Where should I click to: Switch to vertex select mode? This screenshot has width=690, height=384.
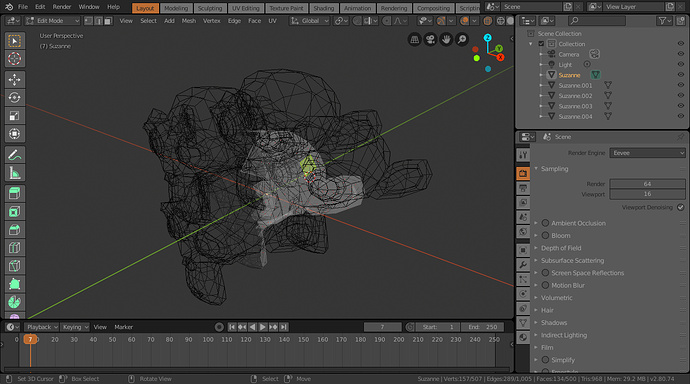88,21
